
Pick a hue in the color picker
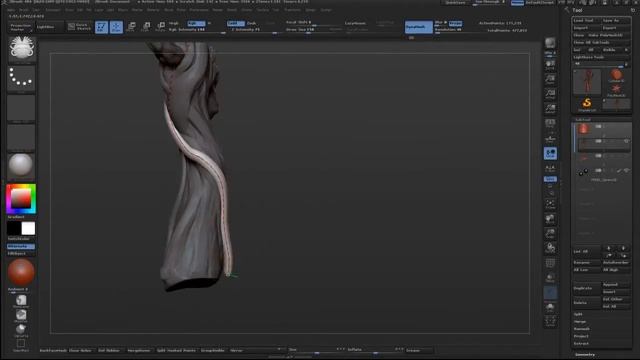[x=21, y=199]
